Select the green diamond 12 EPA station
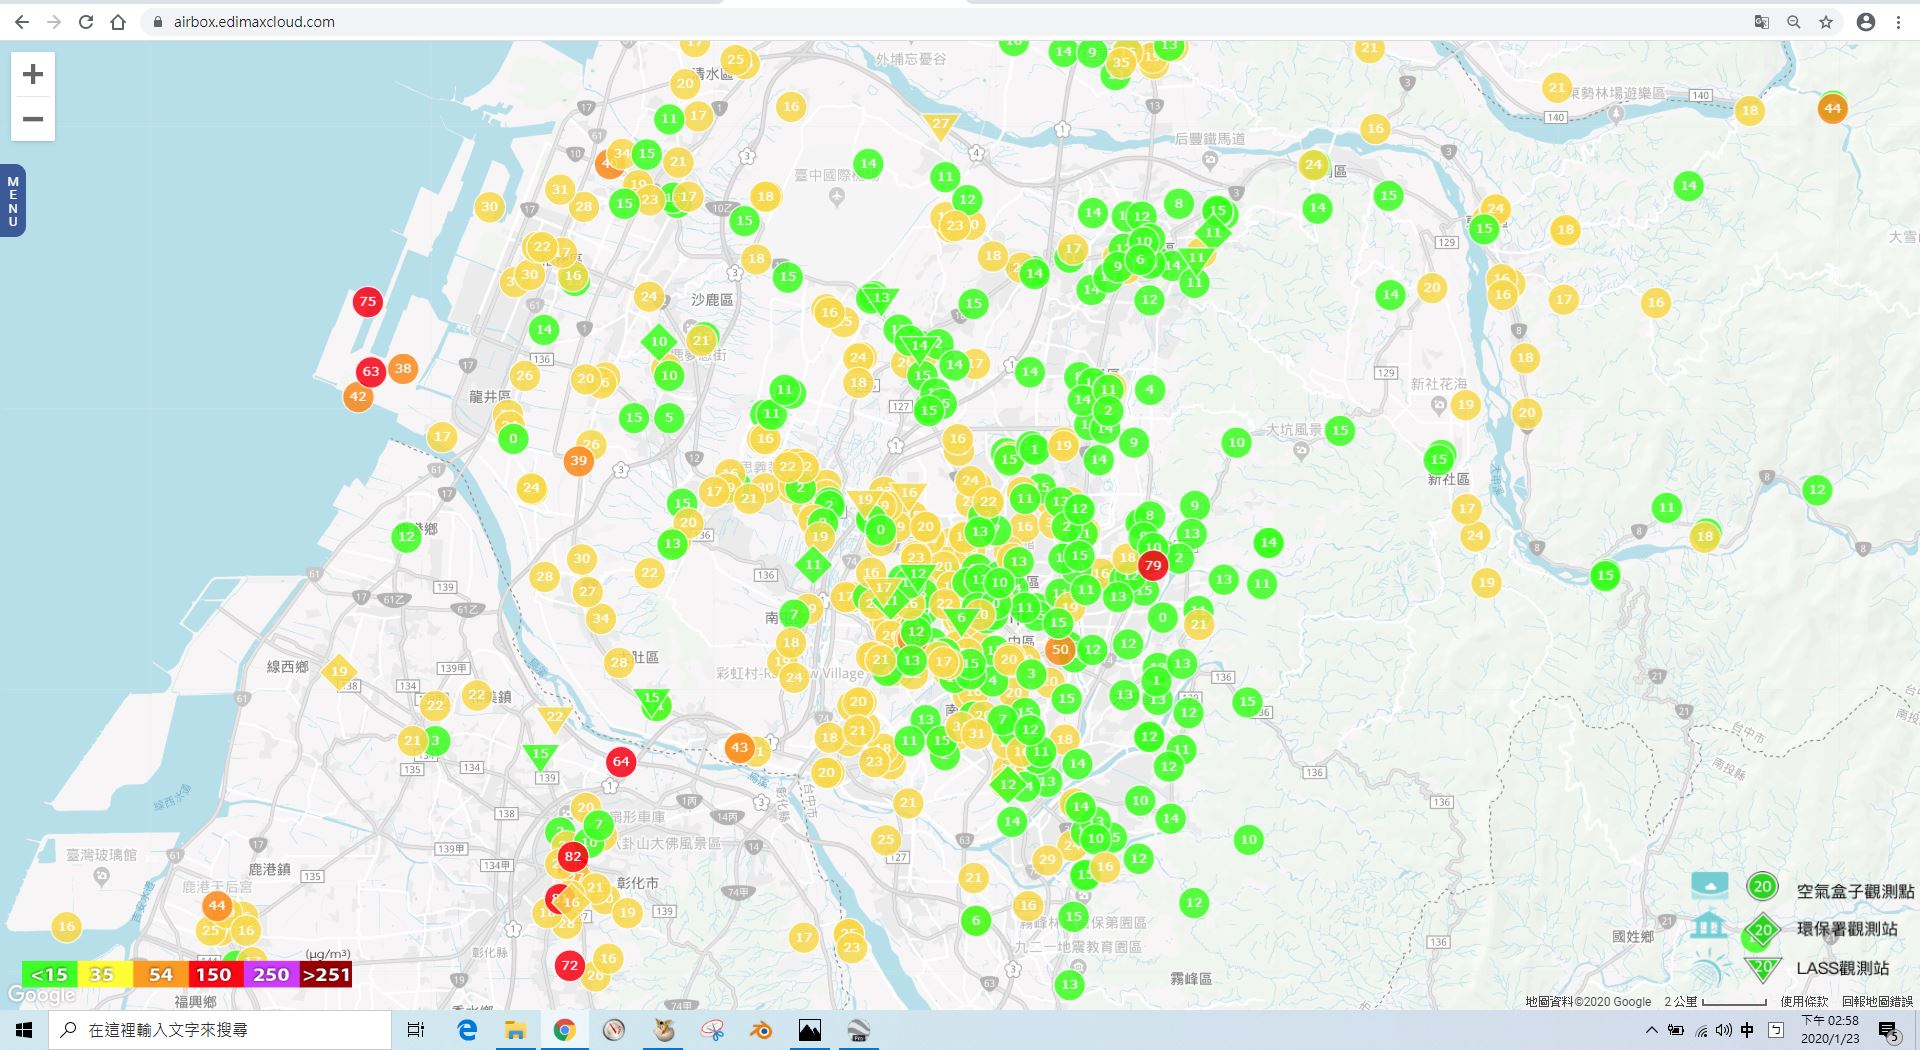 click(x=1008, y=784)
